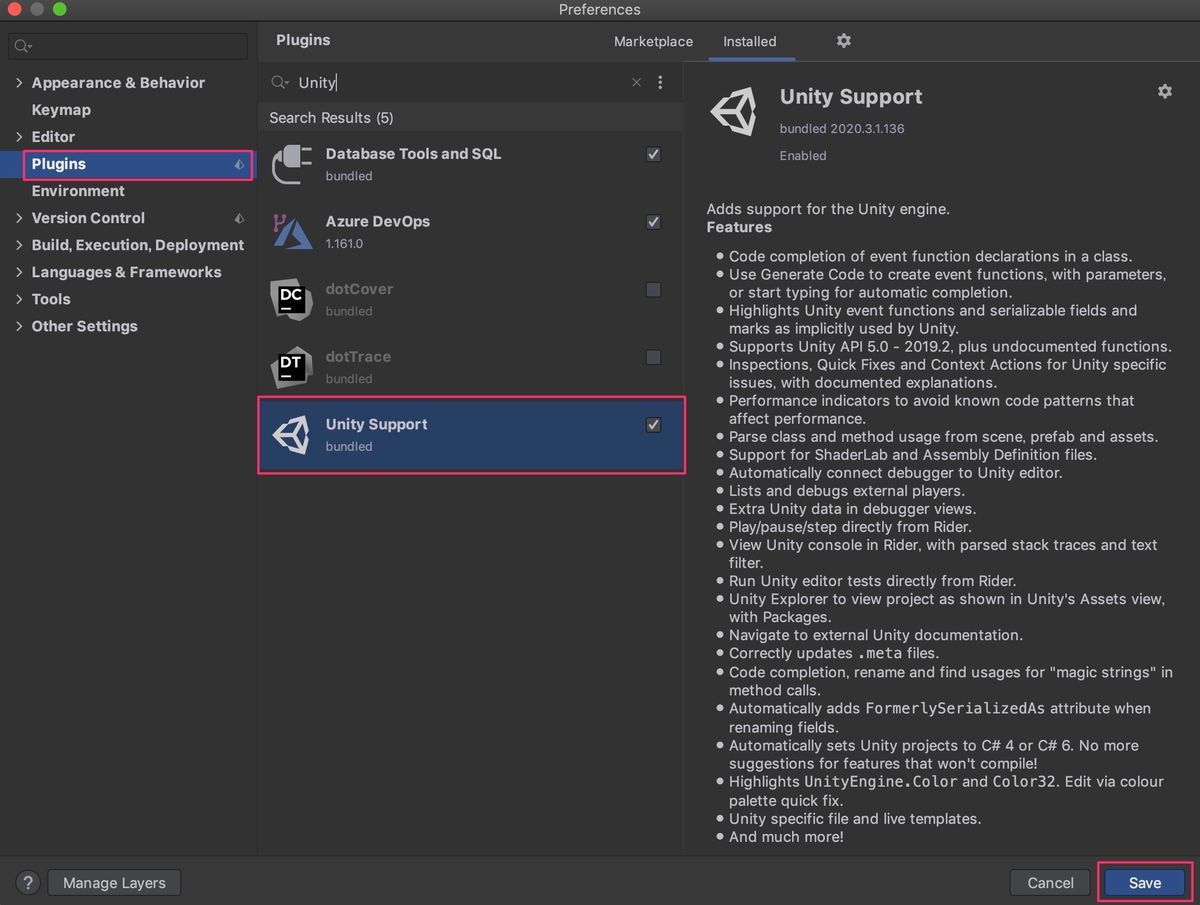
Task: Click the Azure DevOps version 1.161.0 text
Action: coord(344,244)
